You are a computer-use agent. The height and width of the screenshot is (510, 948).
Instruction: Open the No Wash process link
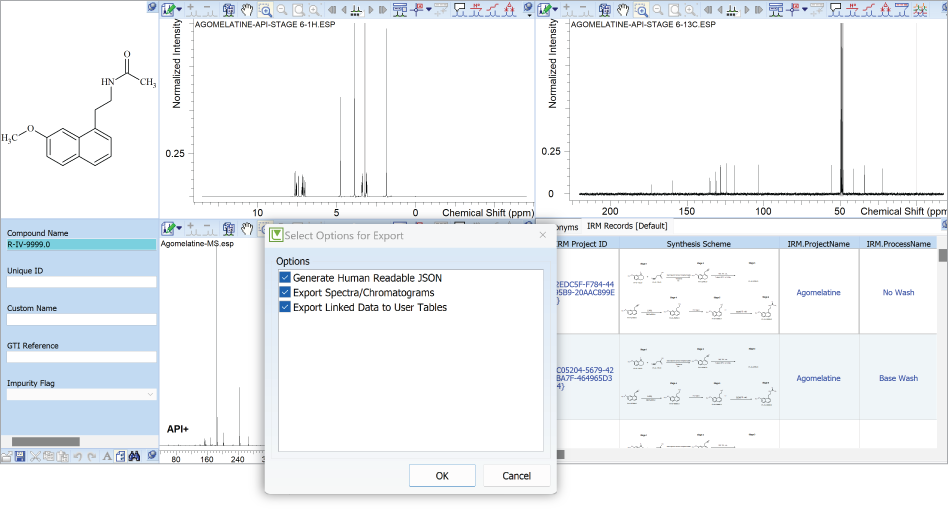tap(898, 292)
